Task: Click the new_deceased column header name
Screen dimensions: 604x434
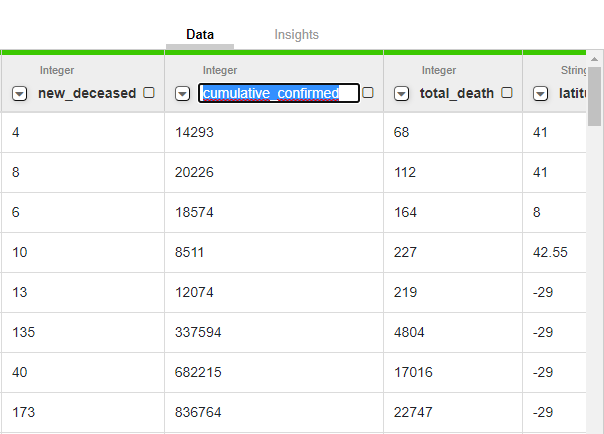Action: coord(87,93)
